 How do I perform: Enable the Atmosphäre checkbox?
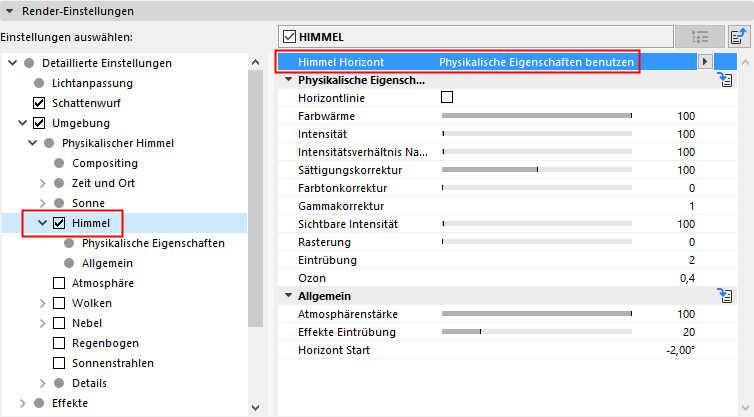(59, 283)
